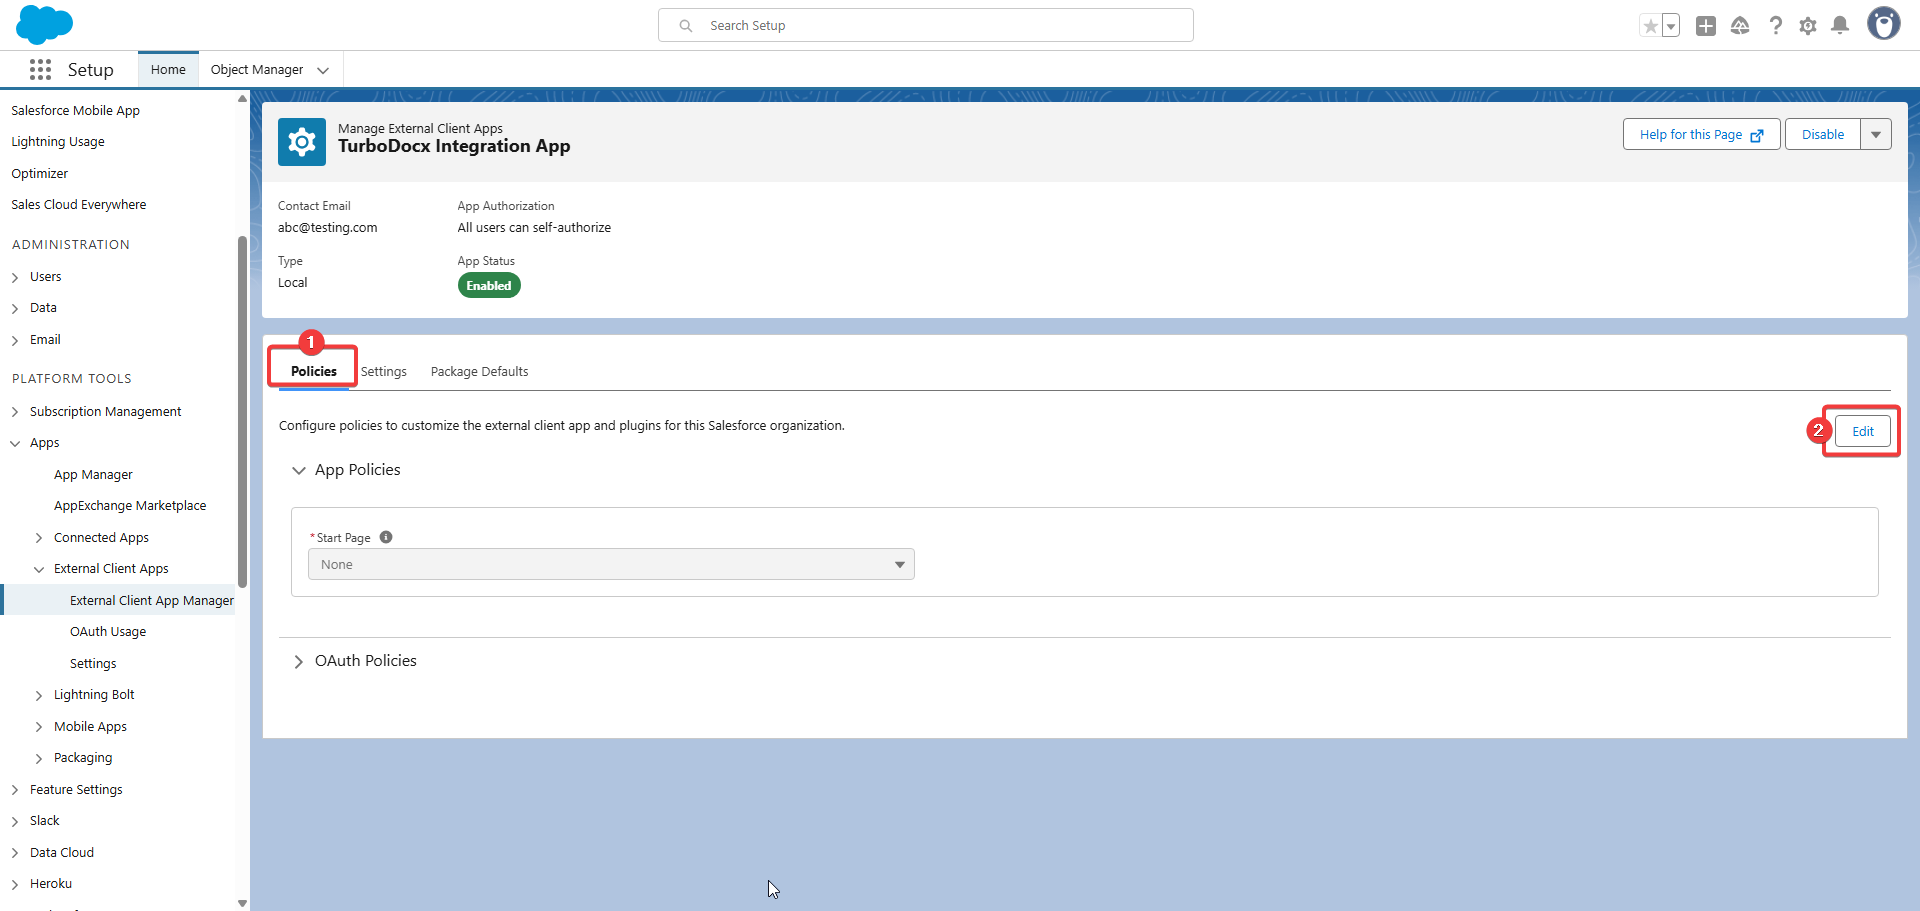Expand the Heroku tree node
Image resolution: width=1920 pixels, height=911 pixels.
click(15, 884)
